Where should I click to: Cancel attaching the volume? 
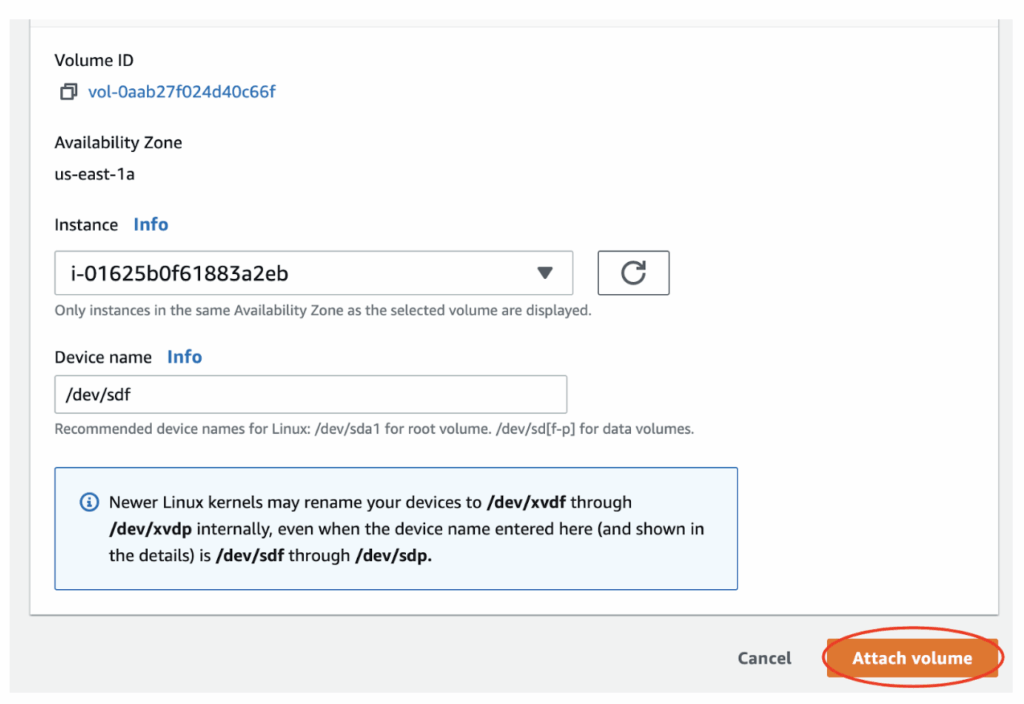point(764,658)
